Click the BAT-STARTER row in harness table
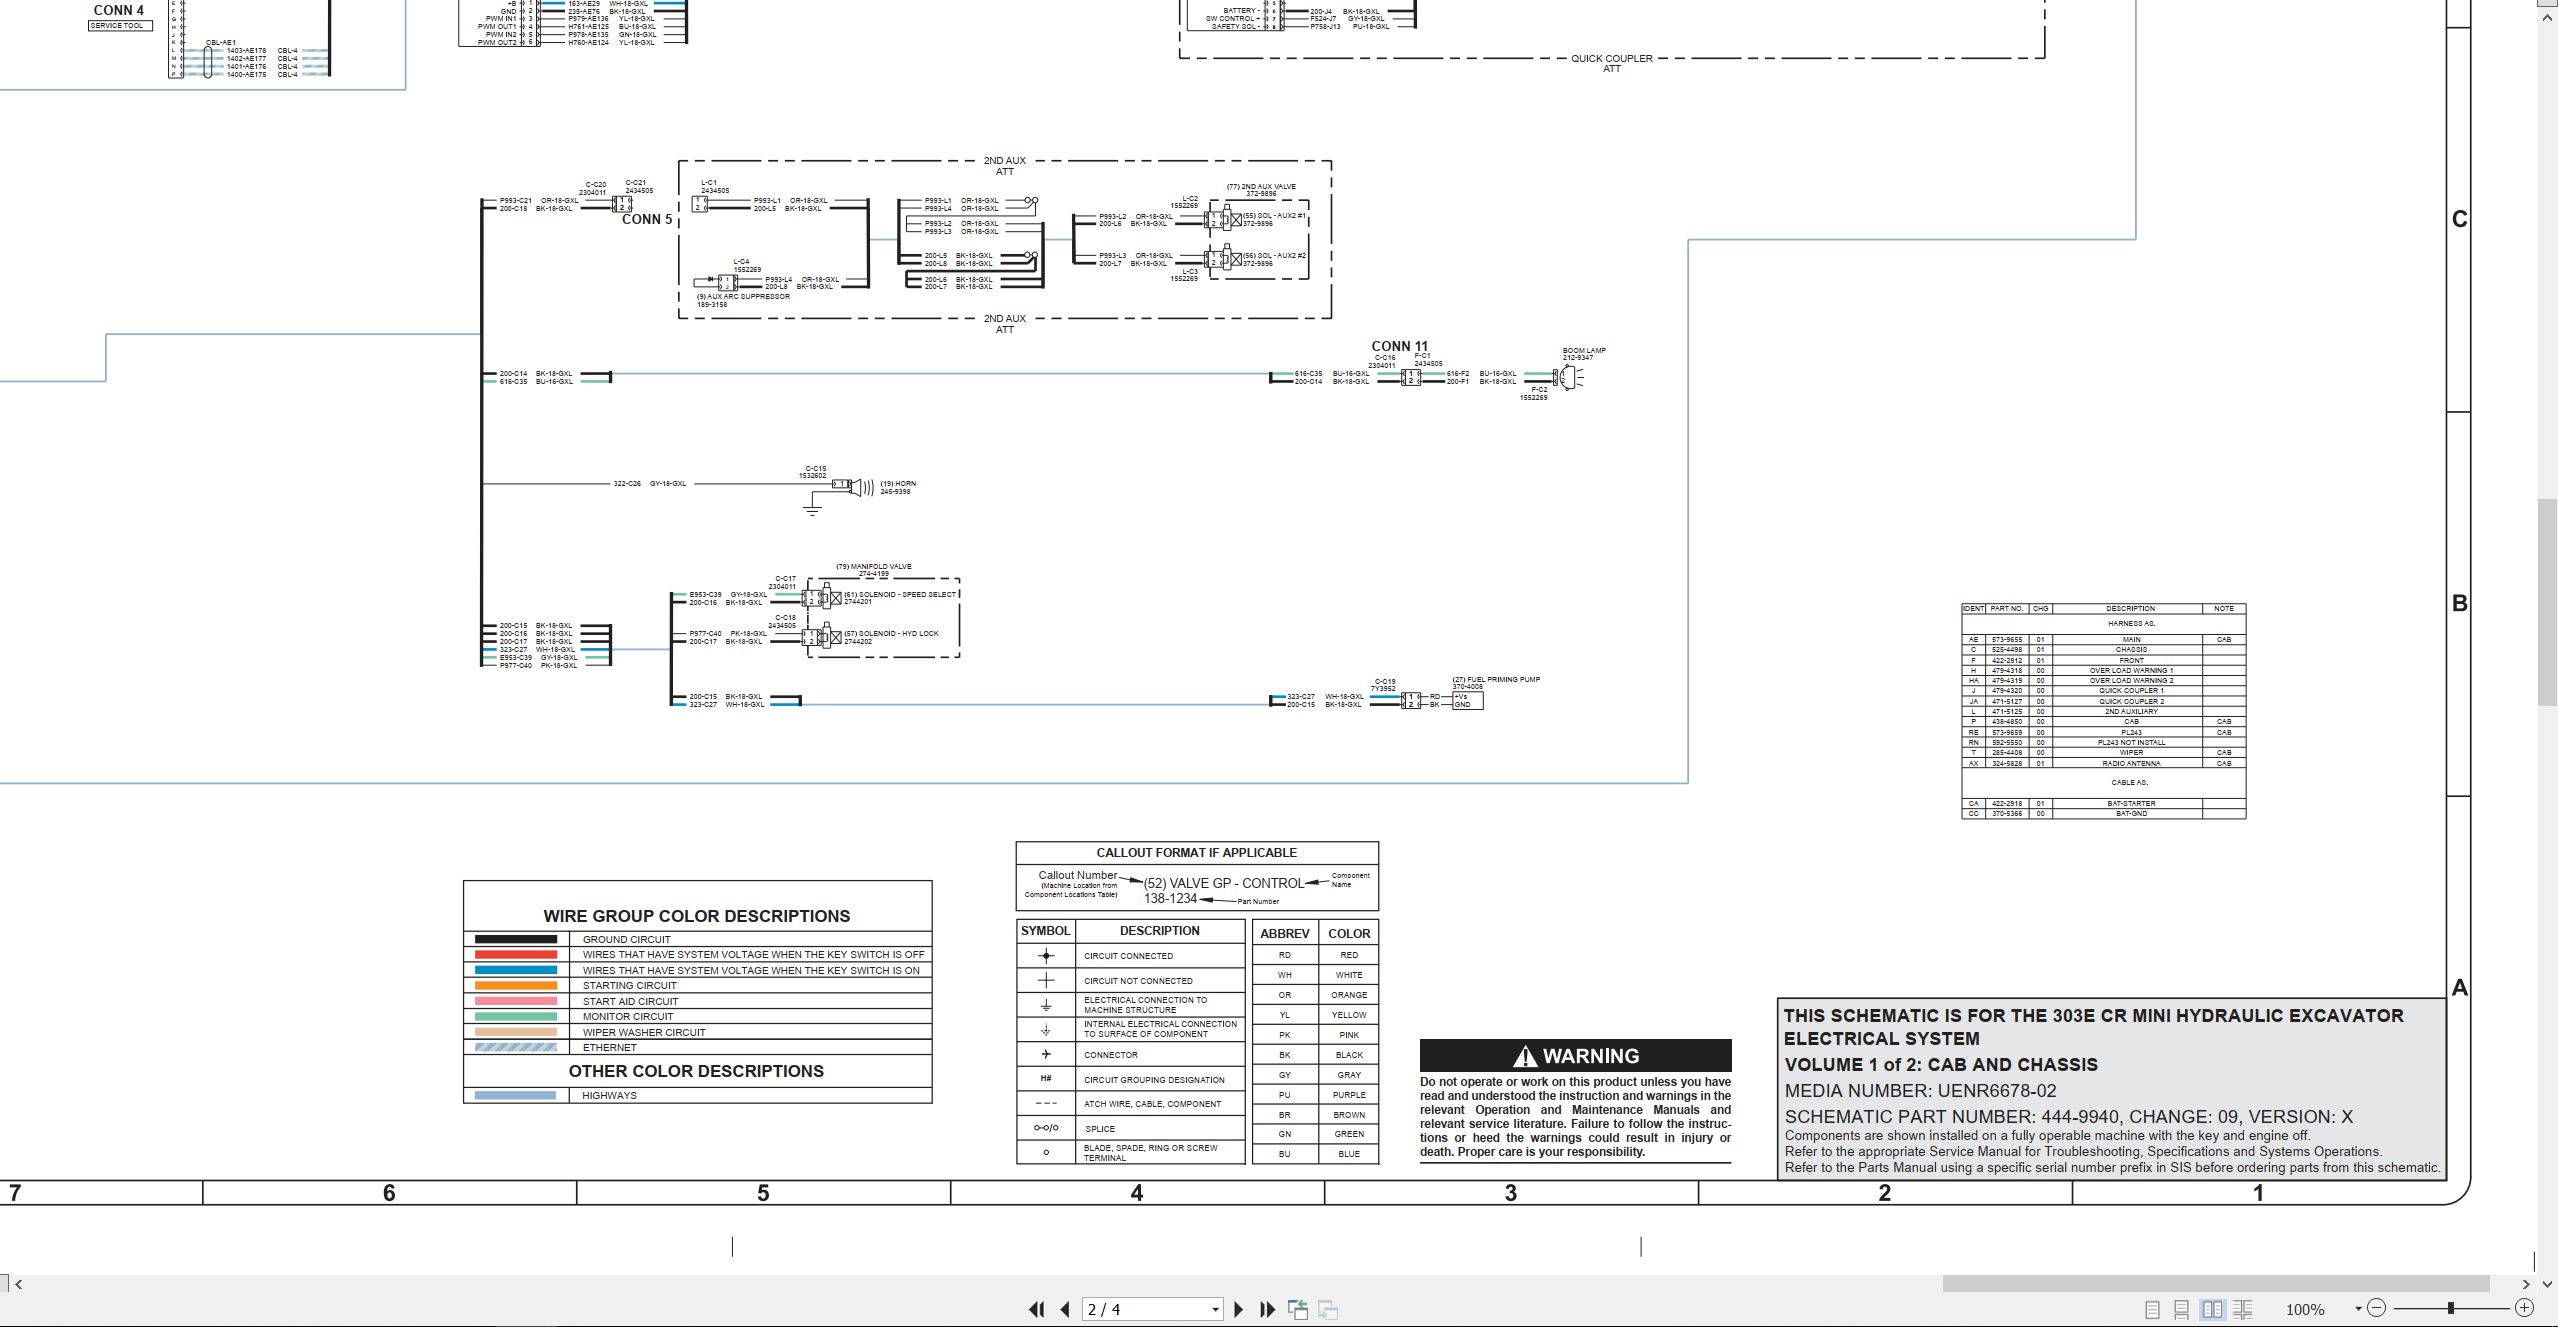Viewport: 2558px width, 1327px height. point(2104,803)
